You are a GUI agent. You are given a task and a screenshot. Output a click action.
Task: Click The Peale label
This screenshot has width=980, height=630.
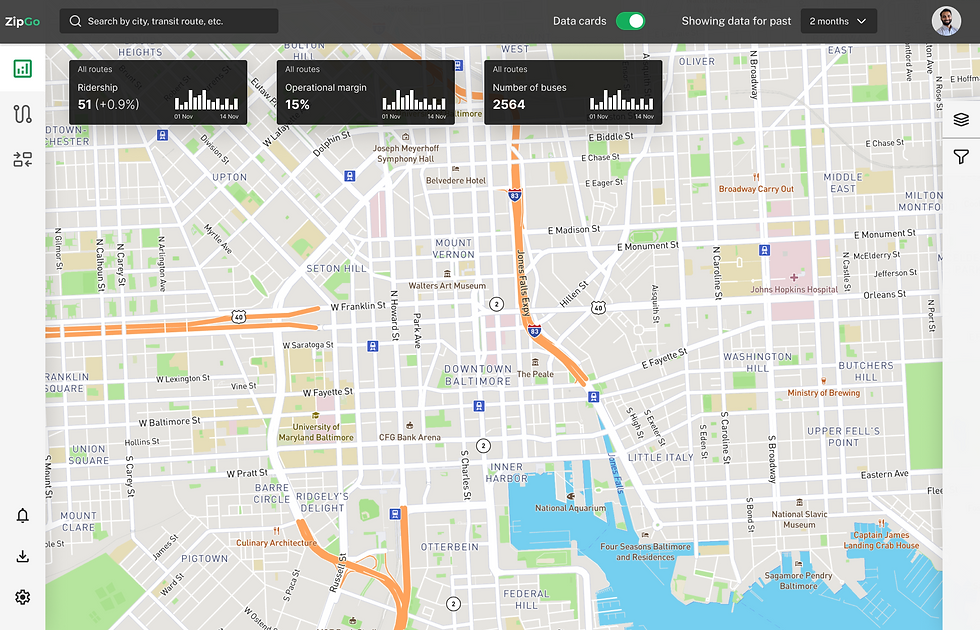pyautogui.click(x=535, y=374)
